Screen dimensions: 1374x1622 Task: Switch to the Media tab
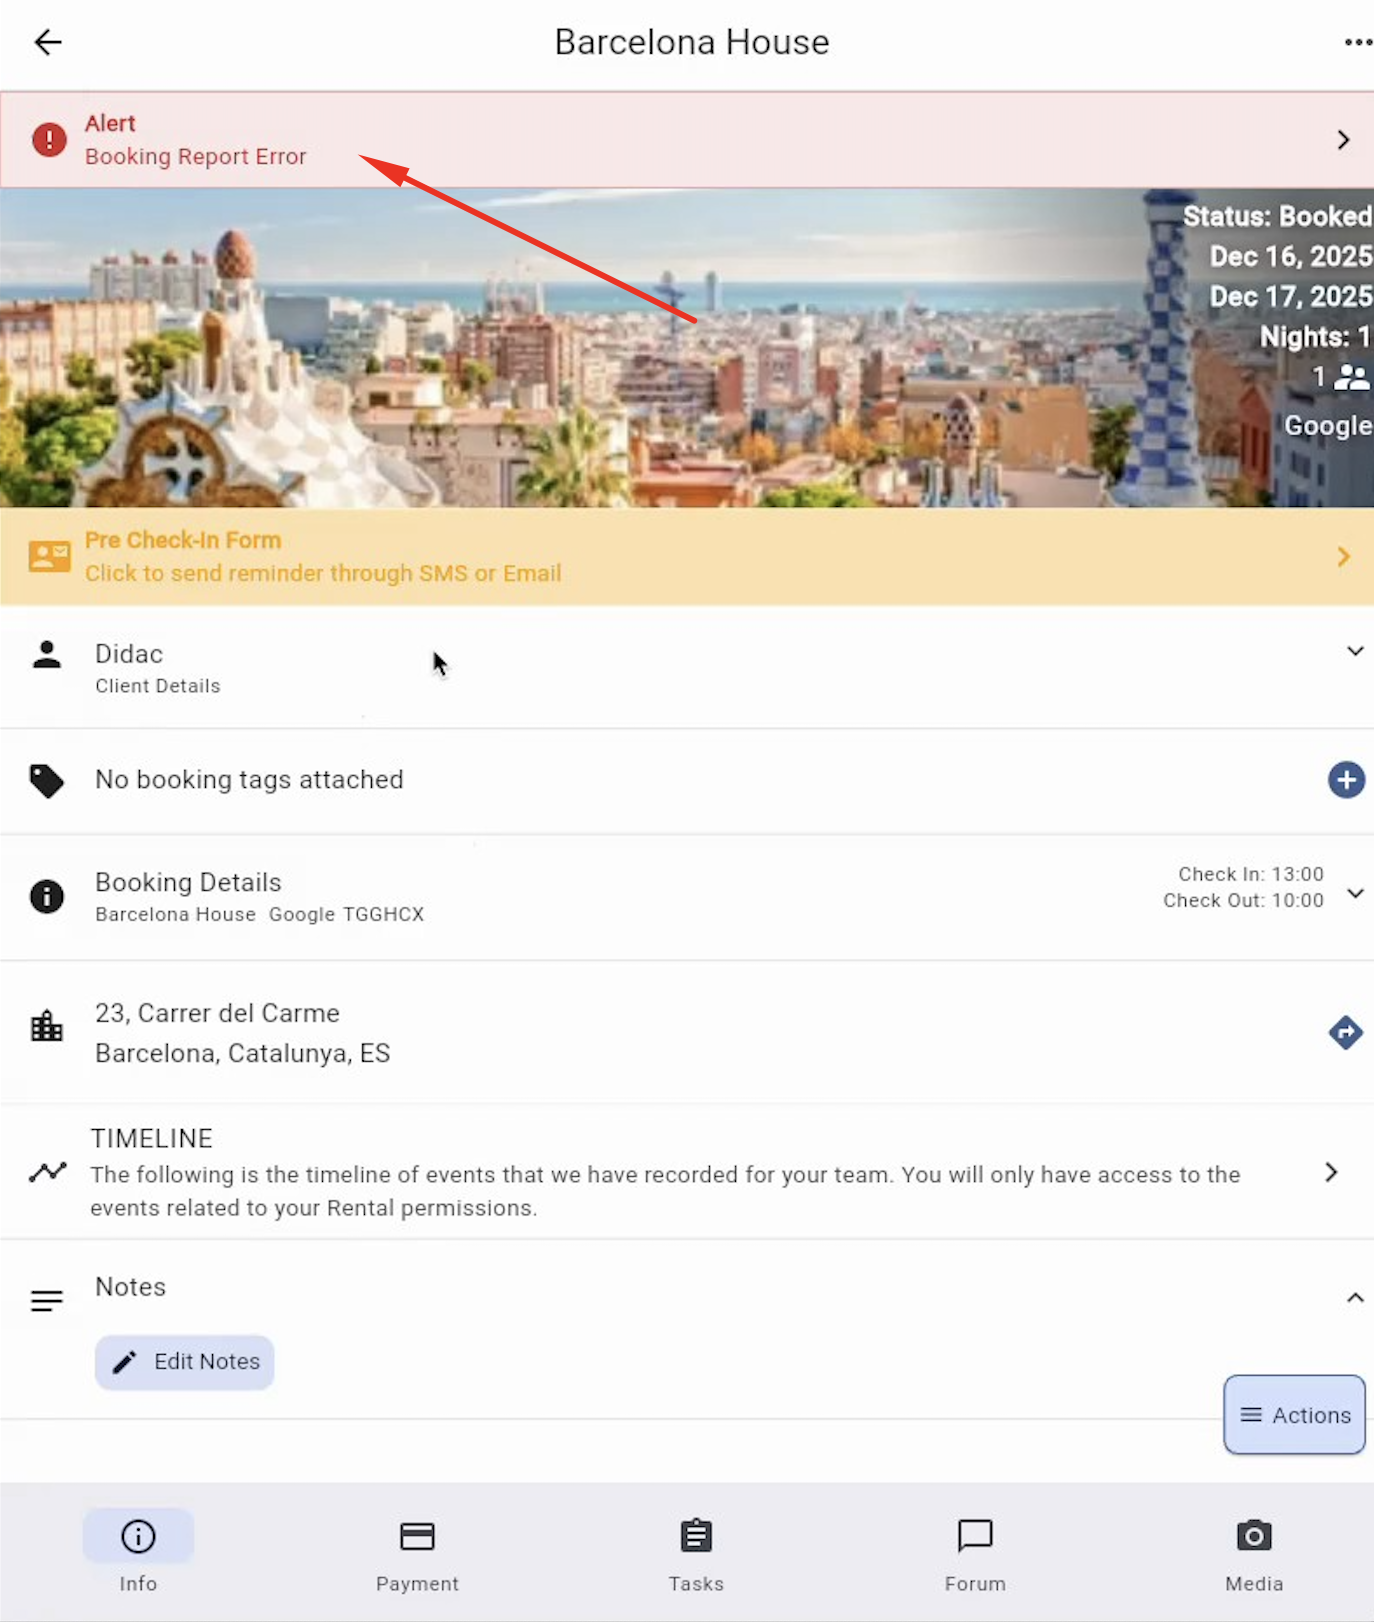point(1254,1551)
